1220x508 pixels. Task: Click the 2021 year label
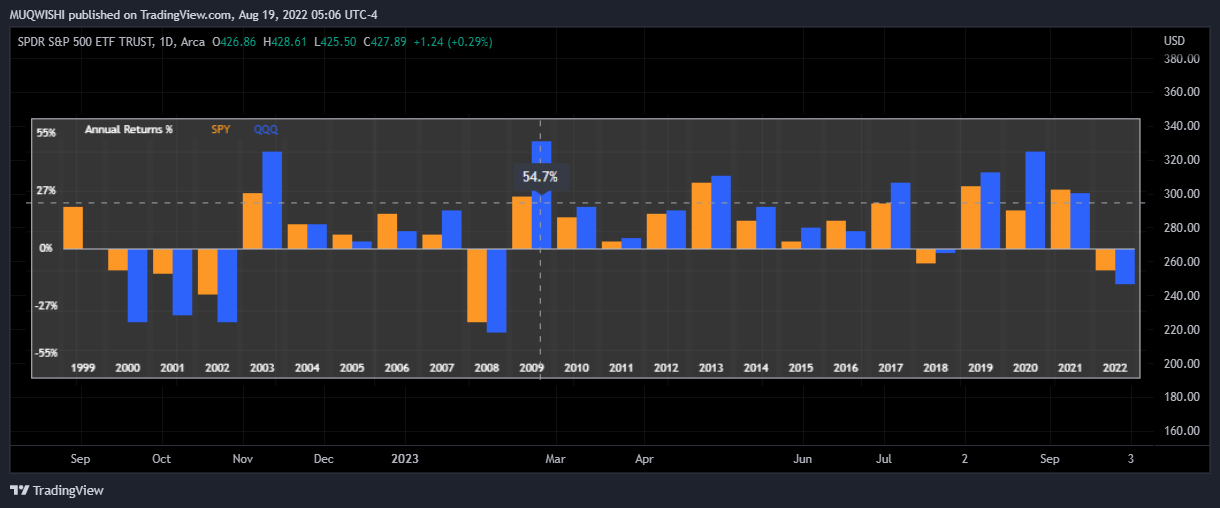[1071, 368]
